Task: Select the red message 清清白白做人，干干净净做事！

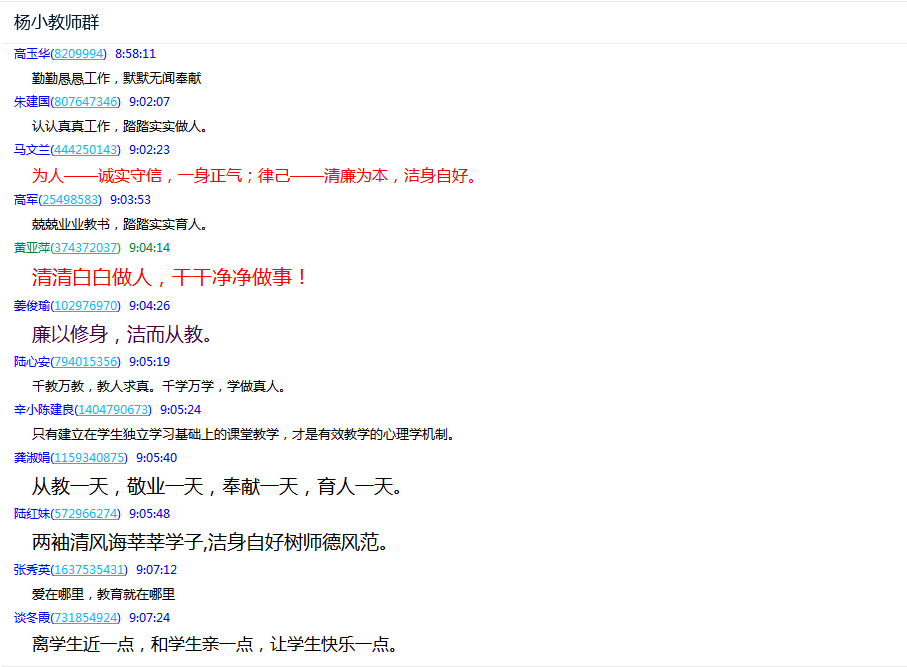Action: pos(171,277)
